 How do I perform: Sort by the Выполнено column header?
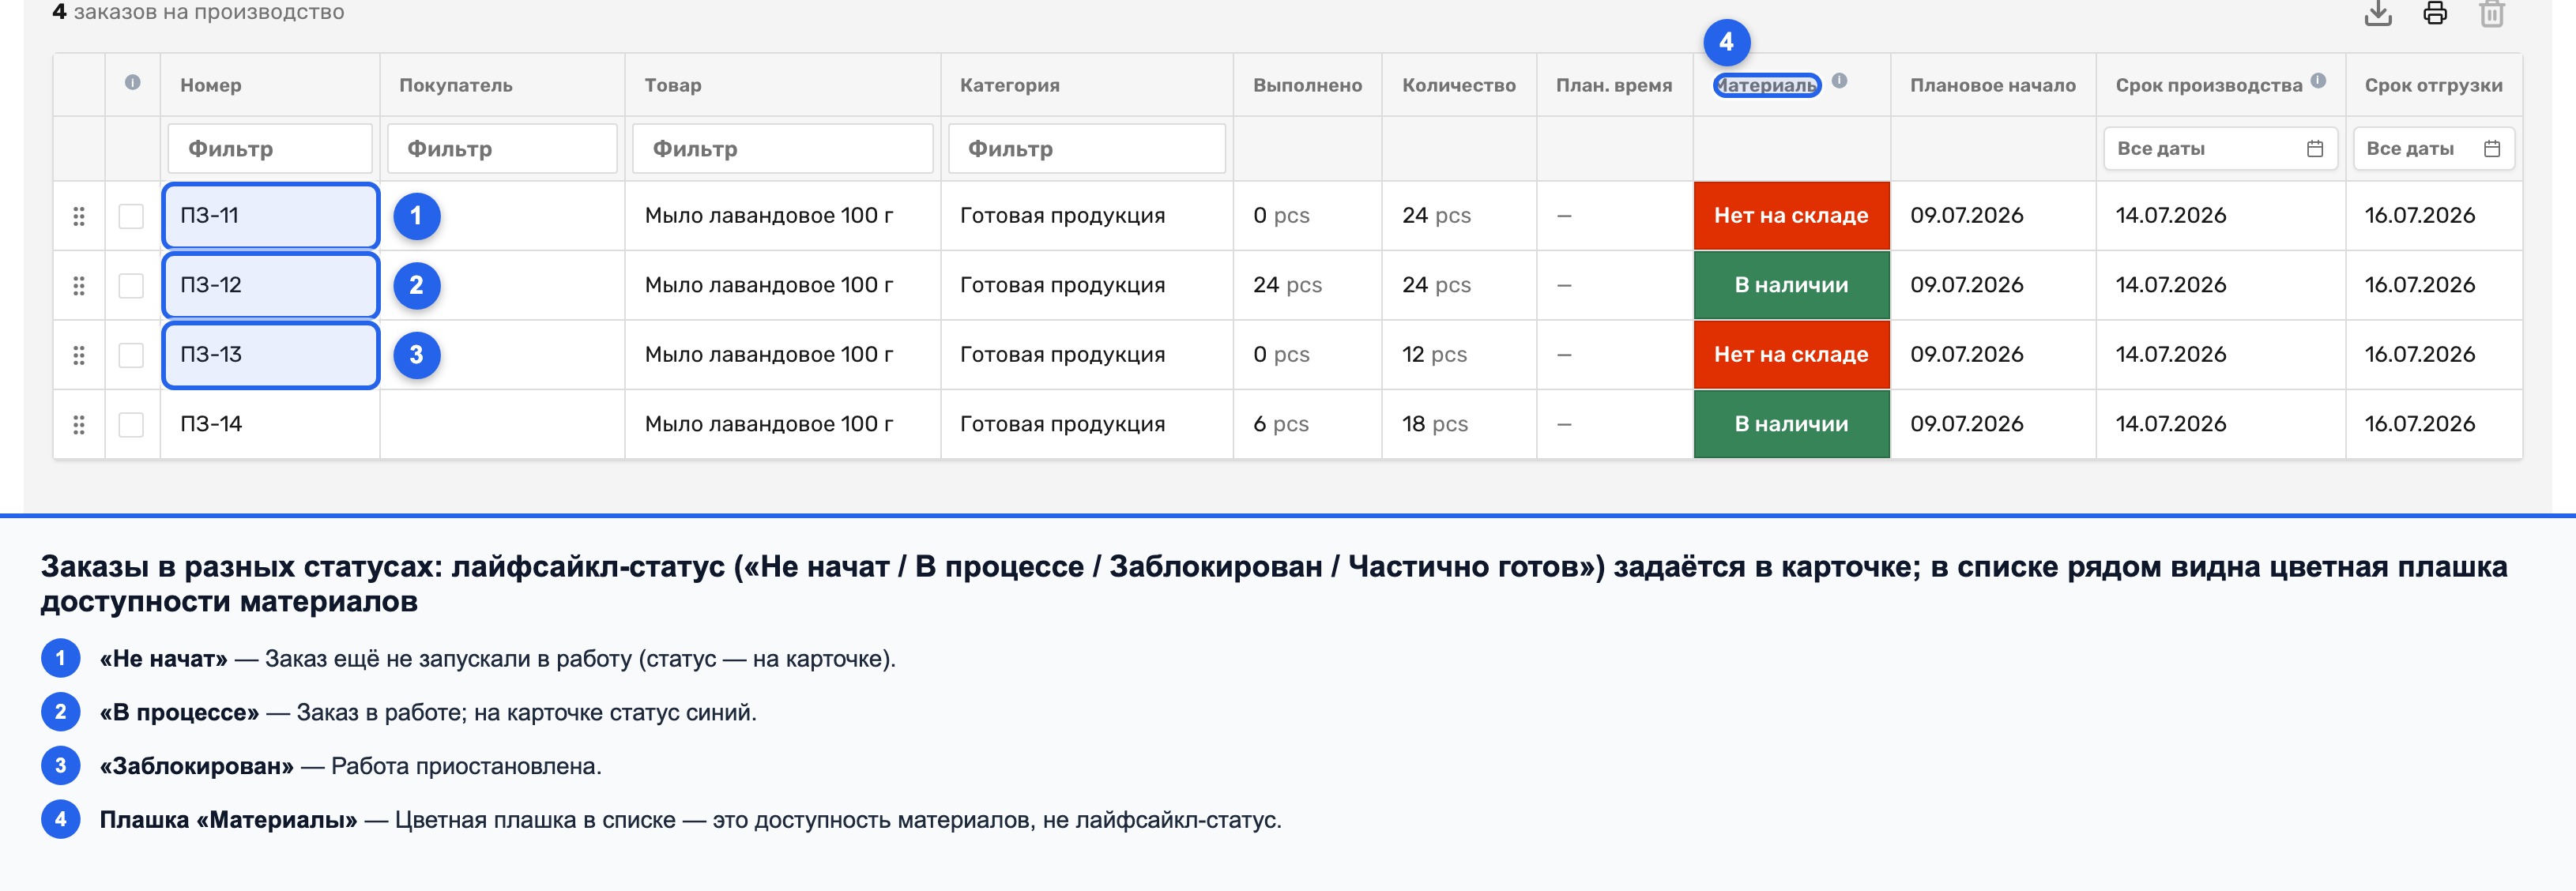(x=1307, y=85)
